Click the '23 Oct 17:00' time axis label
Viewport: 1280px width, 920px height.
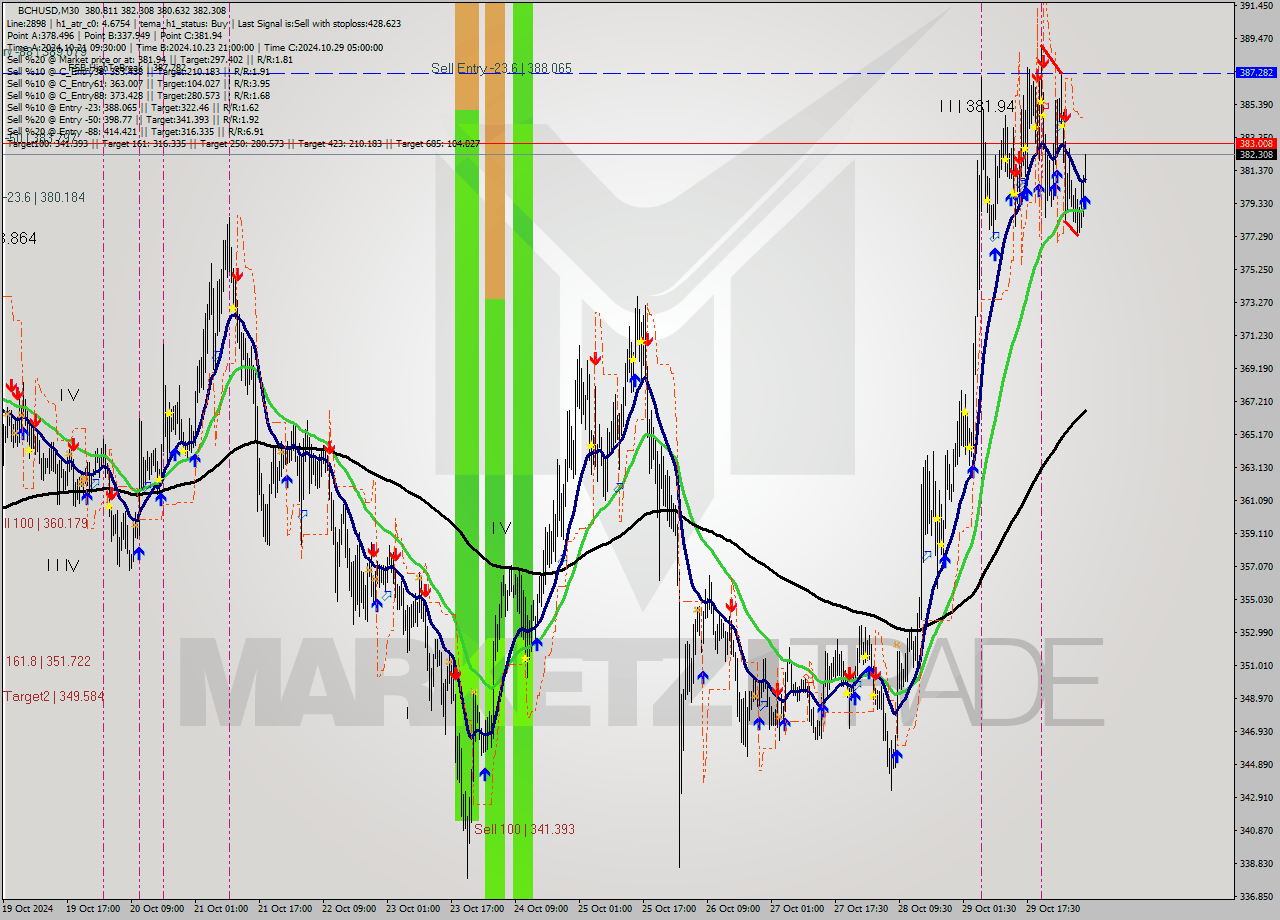click(x=478, y=909)
